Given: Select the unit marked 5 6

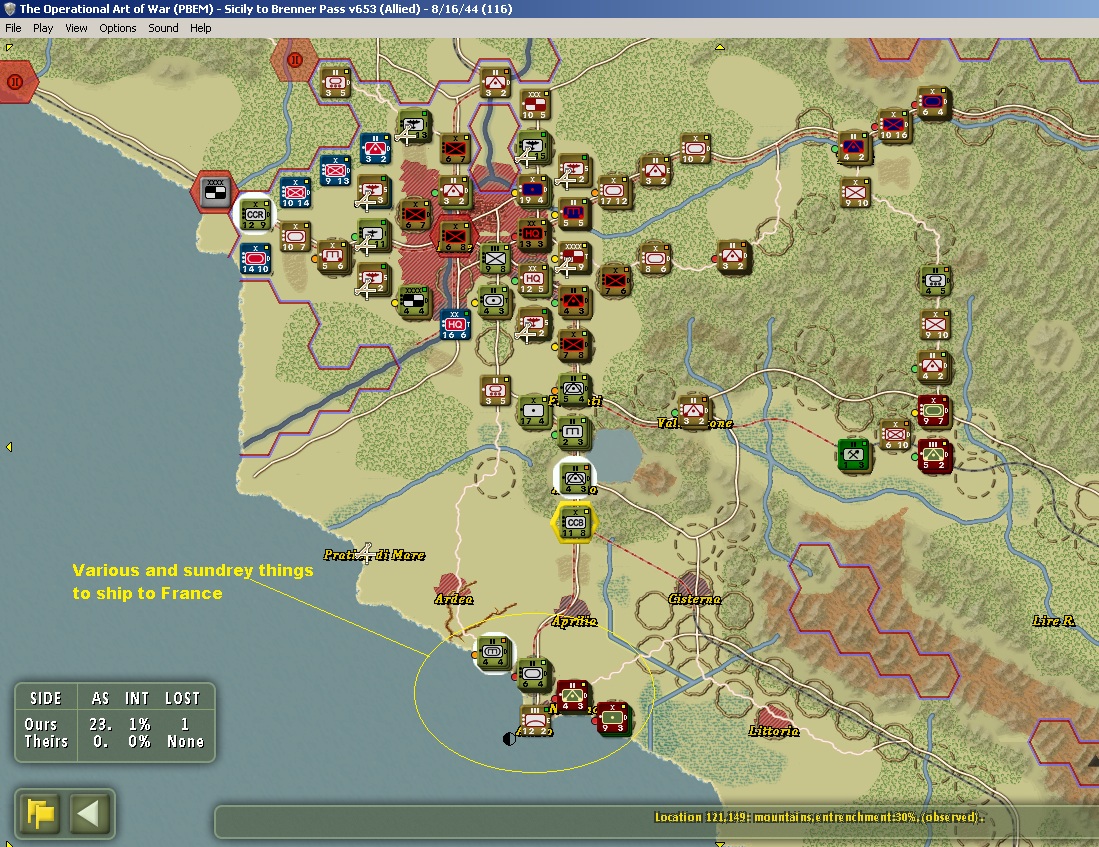Looking at the screenshot, I should (333, 257).
